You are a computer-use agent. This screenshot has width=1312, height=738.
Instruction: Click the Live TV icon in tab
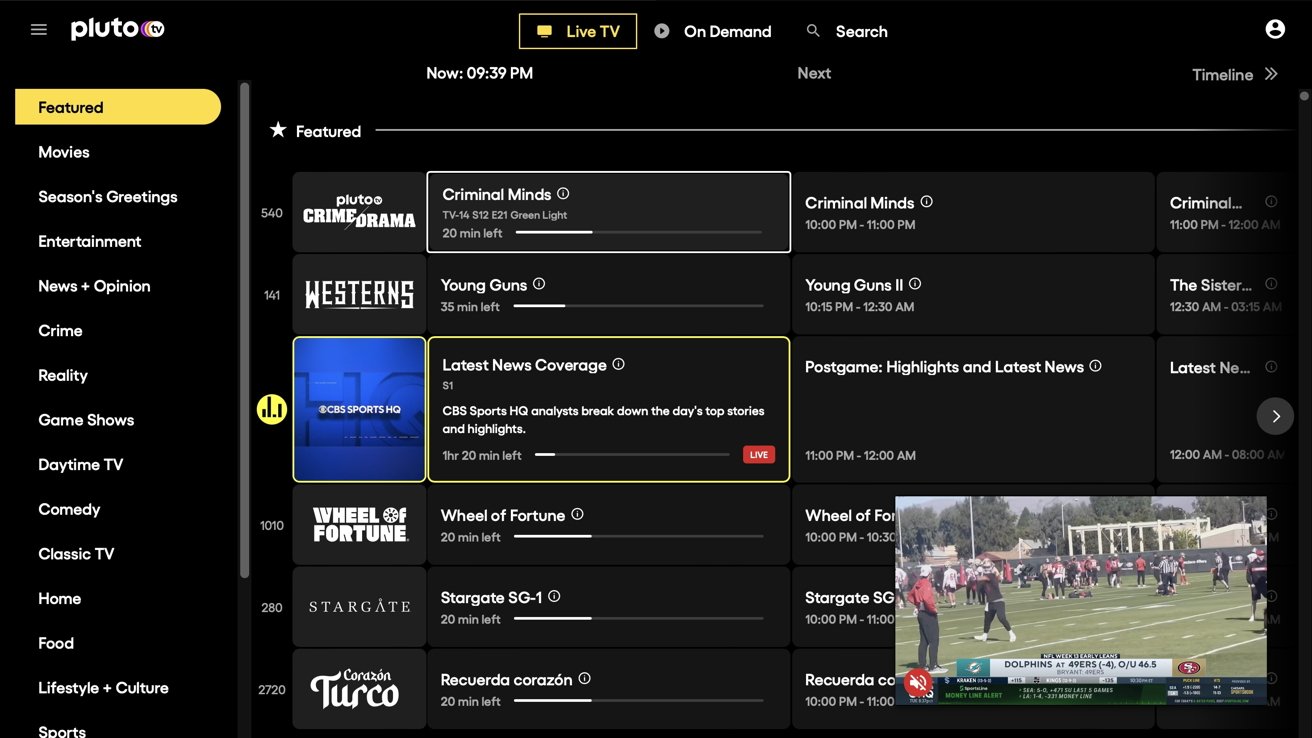[x=544, y=31]
